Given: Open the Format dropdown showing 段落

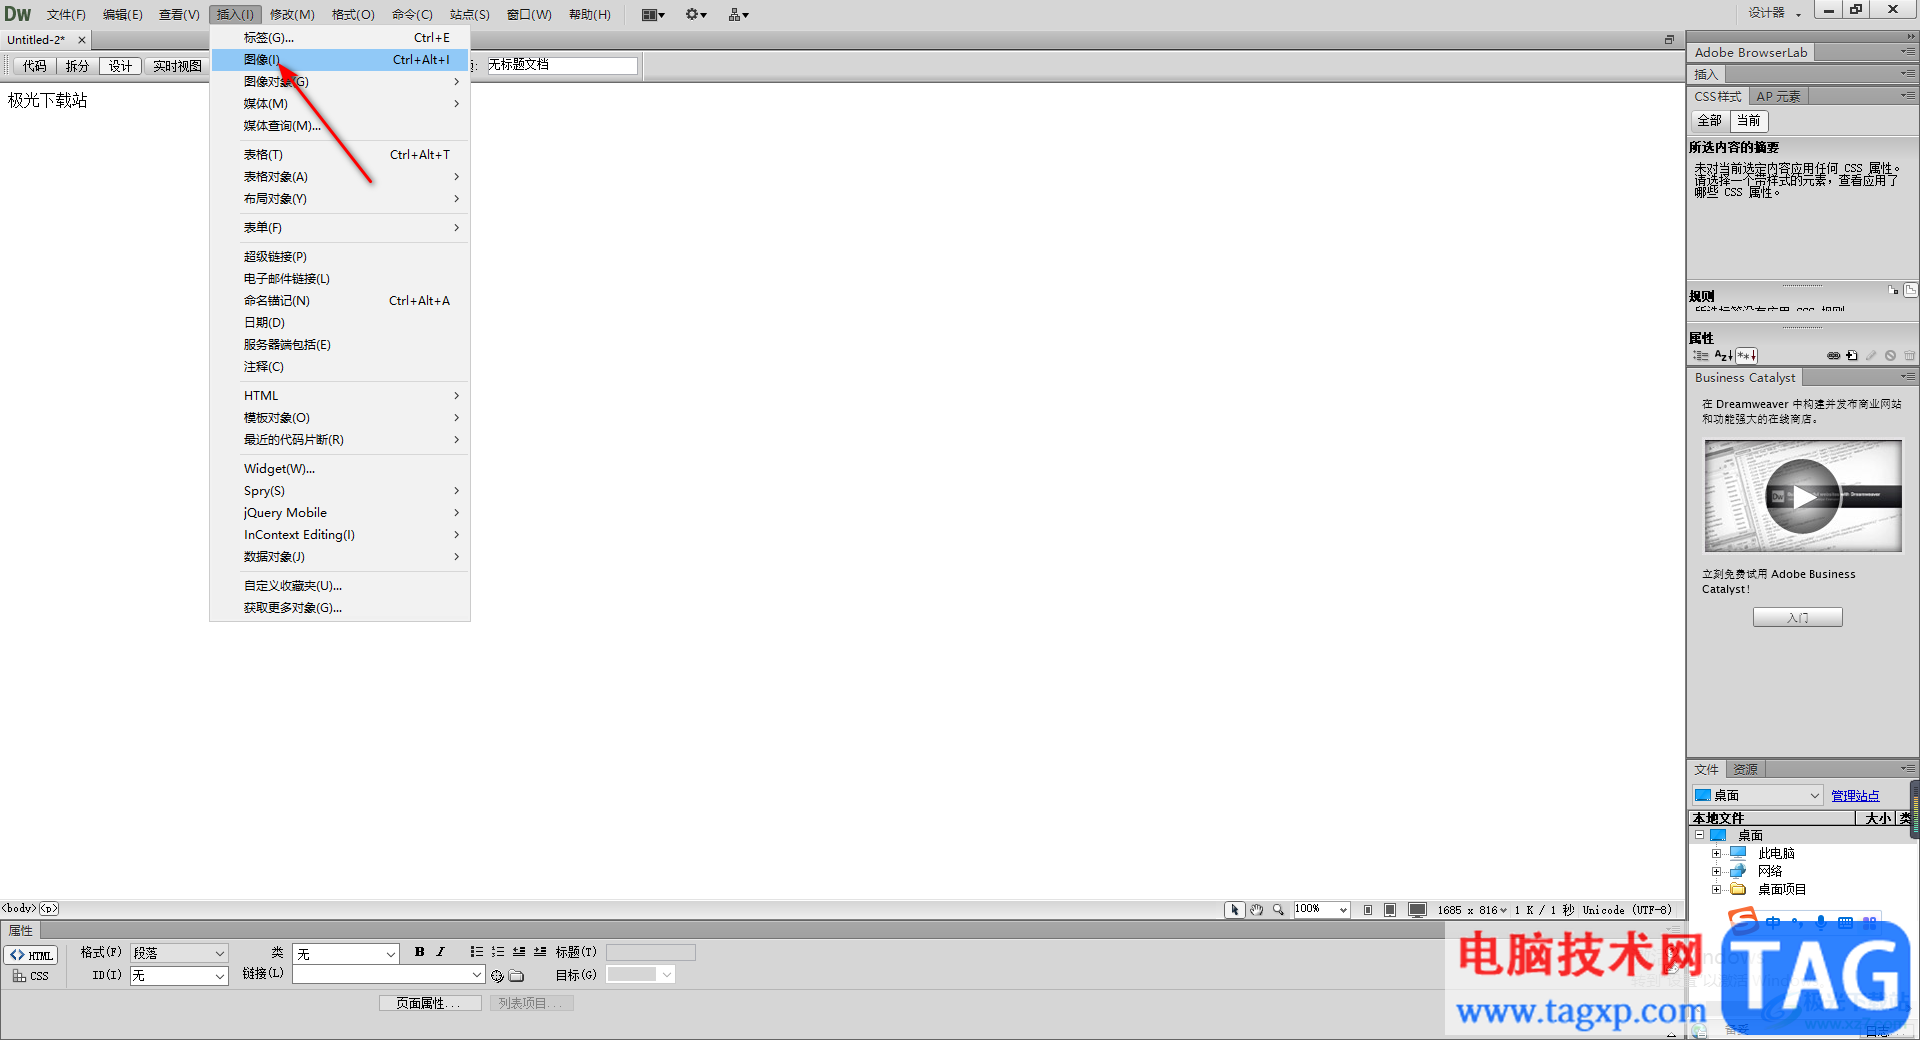Looking at the screenshot, I should coord(180,953).
